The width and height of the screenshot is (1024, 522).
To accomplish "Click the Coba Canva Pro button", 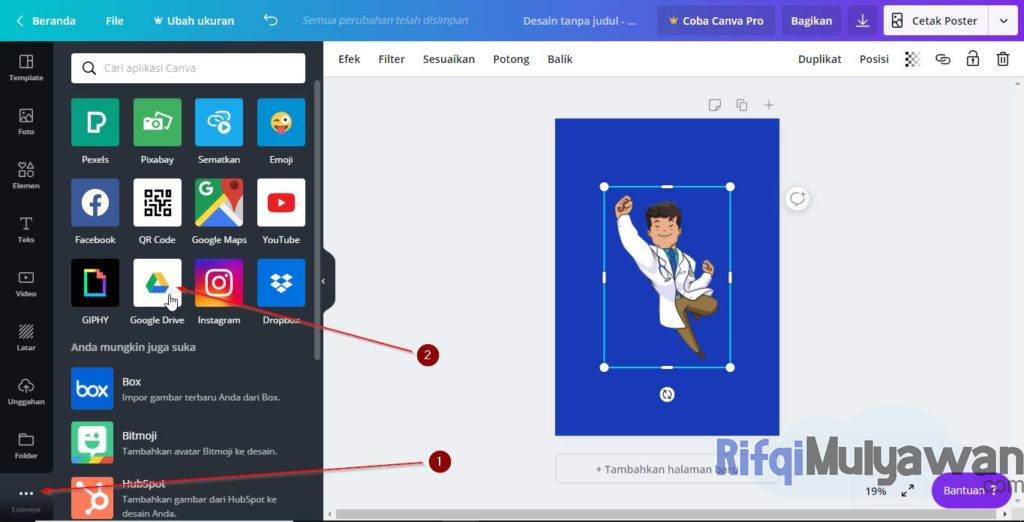I will click(x=716, y=21).
